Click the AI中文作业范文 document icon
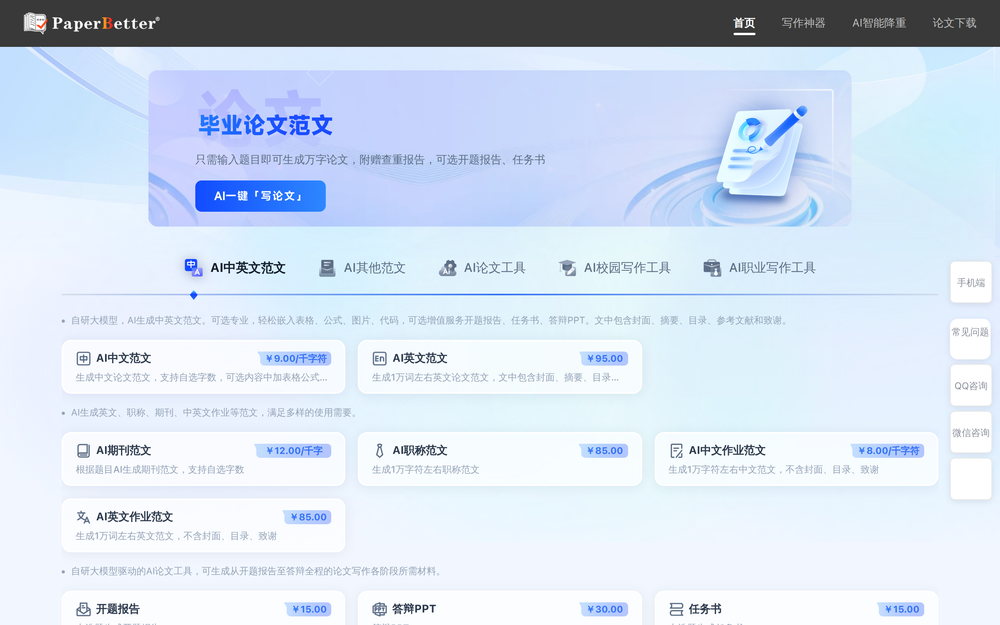Viewport: 1000px width, 625px height. [x=676, y=451]
